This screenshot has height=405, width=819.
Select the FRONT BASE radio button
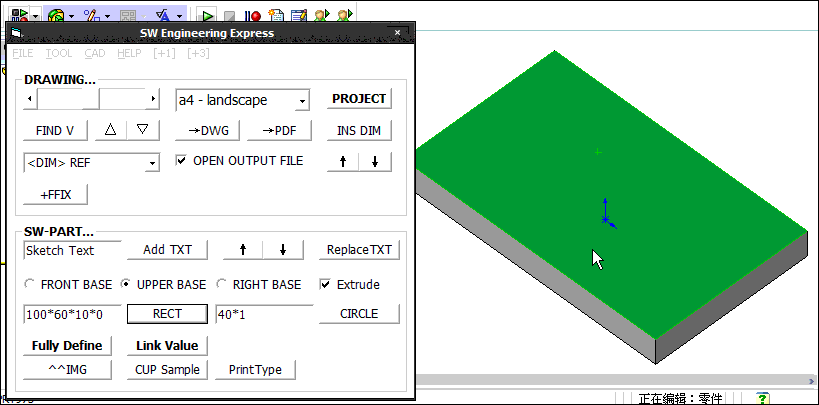pyautogui.click(x=29, y=284)
